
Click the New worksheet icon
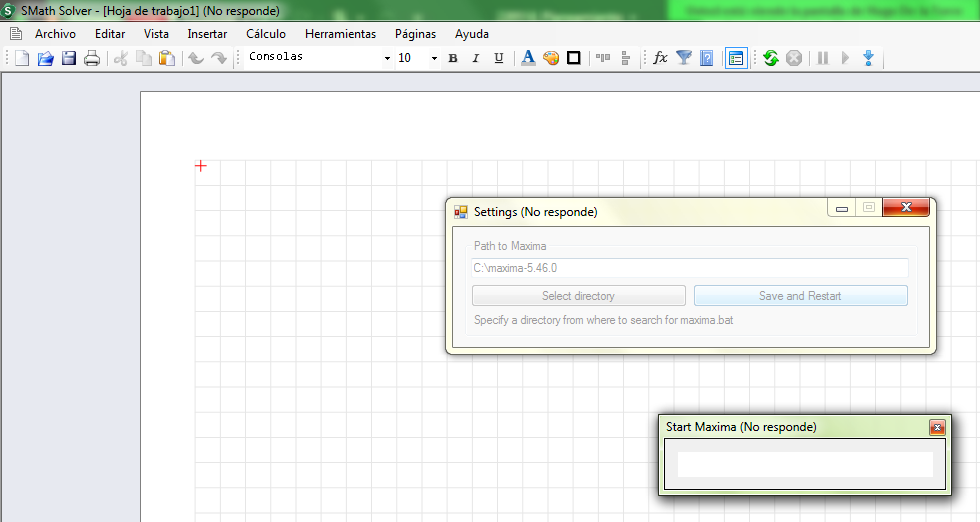click(22, 58)
